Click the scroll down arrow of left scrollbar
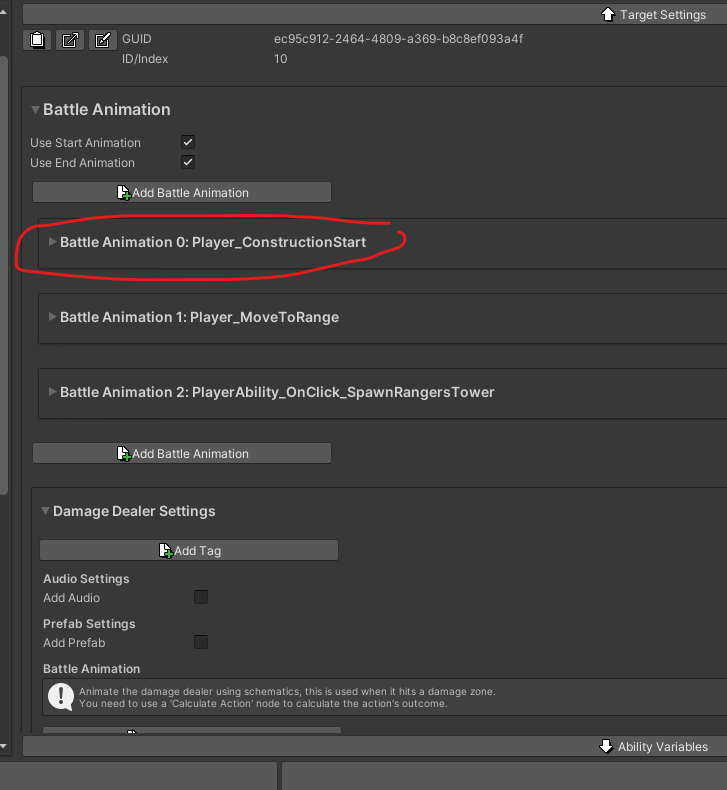The image size is (727, 790). pyautogui.click(x=4, y=746)
